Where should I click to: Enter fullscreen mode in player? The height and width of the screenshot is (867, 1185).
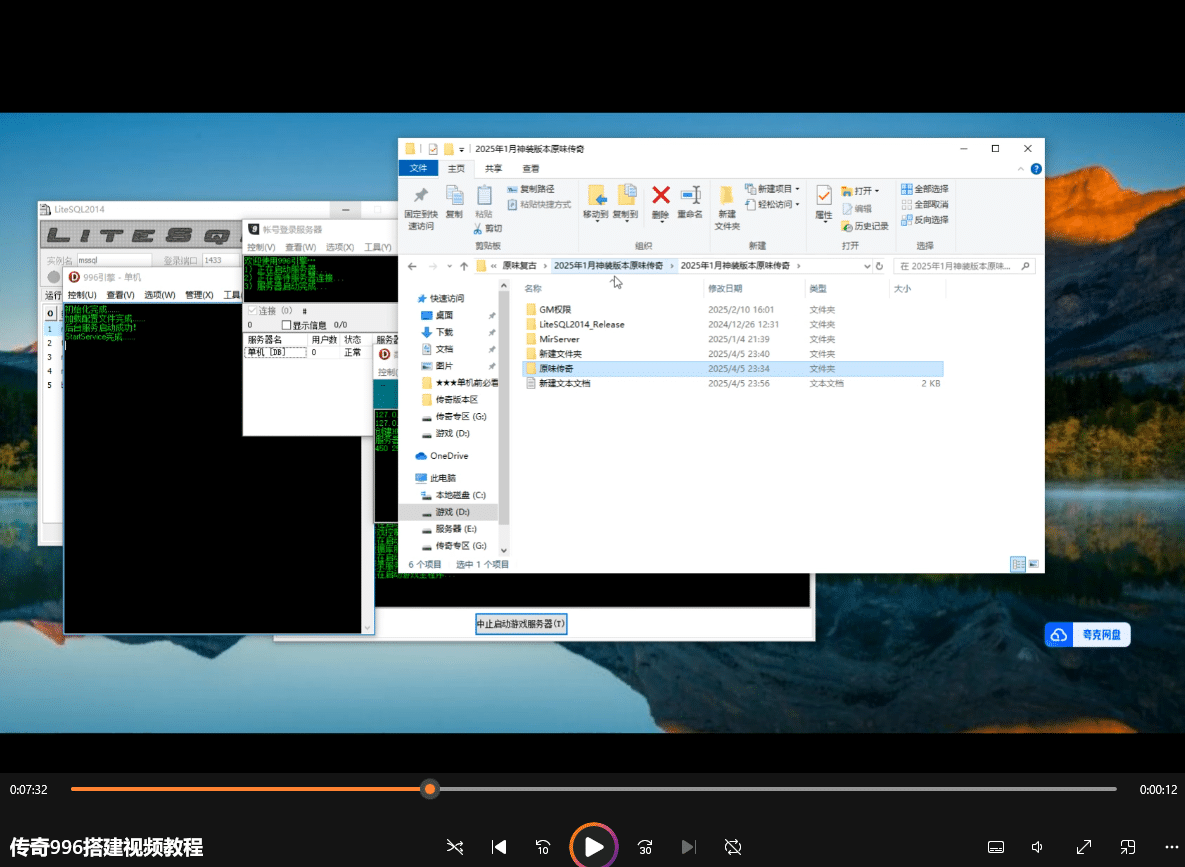point(1084,847)
